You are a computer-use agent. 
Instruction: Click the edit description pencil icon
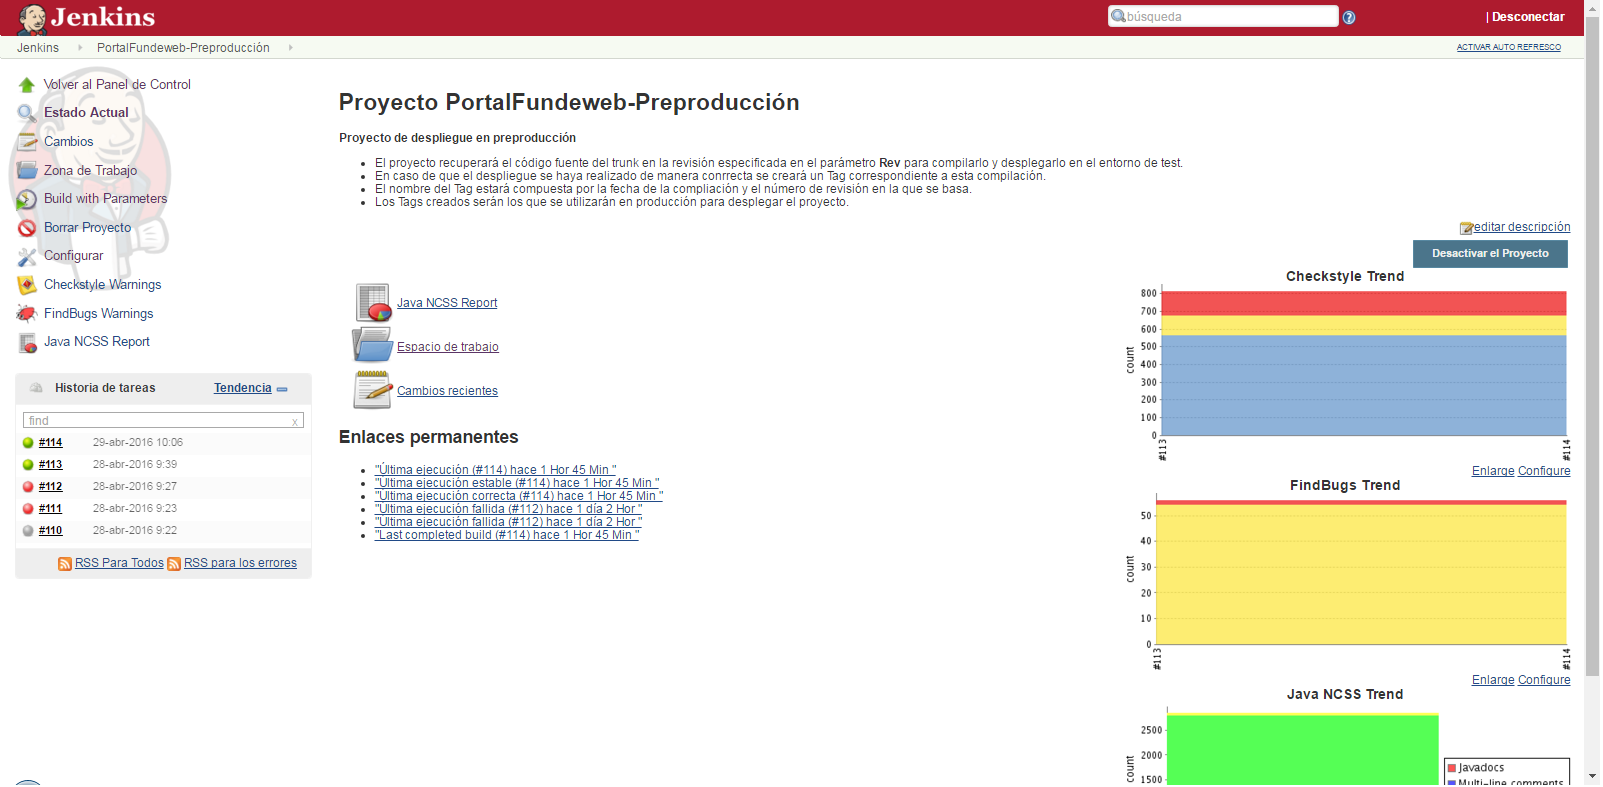tap(1466, 228)
